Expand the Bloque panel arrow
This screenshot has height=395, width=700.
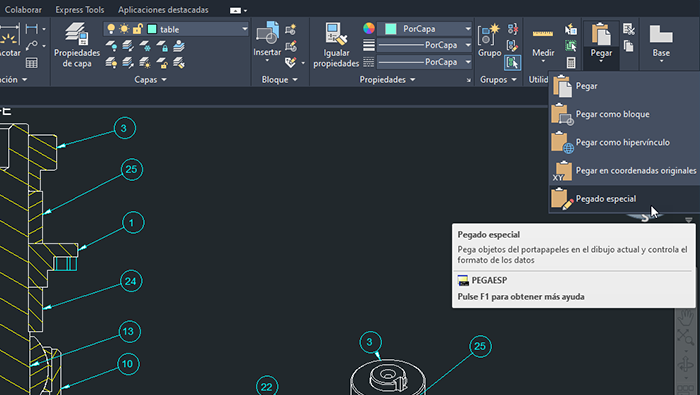coord(295,79)
